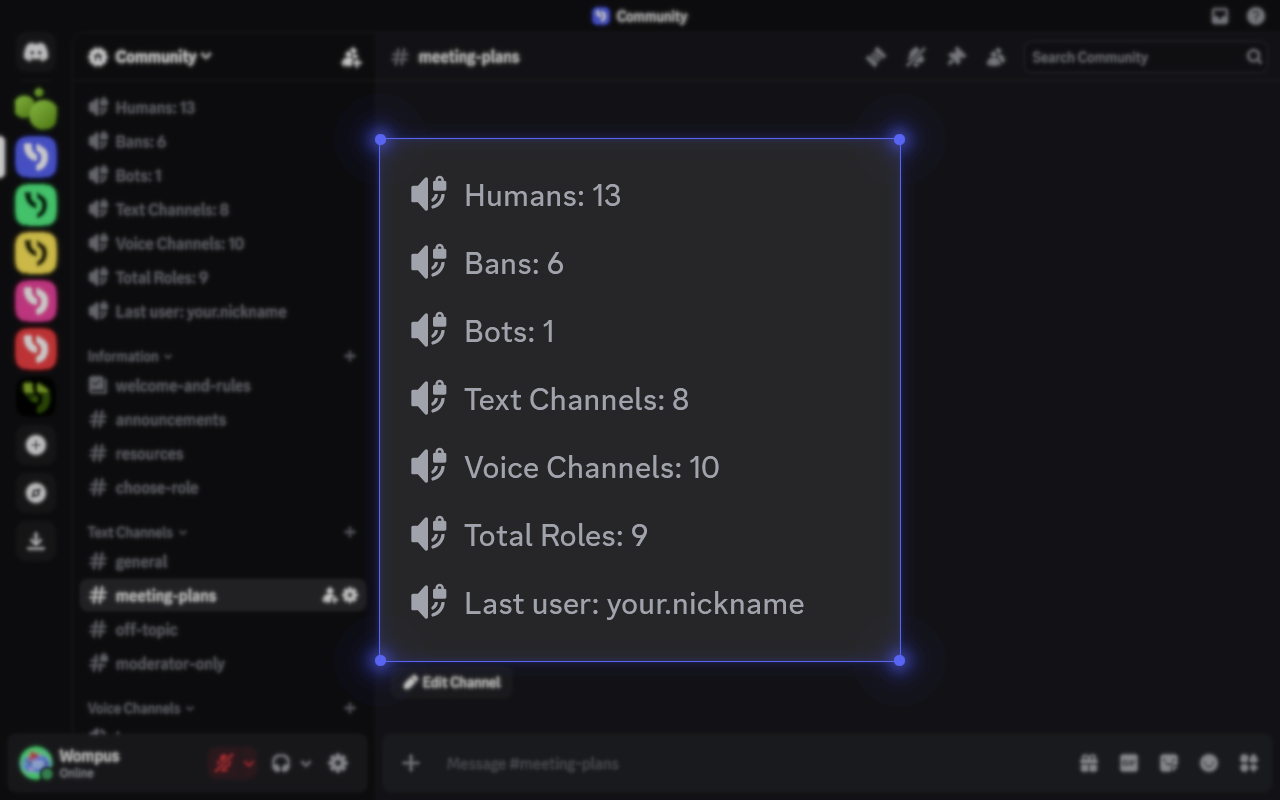The image size is (1280, 800).
Task: Click the Edit Channel button
Action: pos(452,682)
